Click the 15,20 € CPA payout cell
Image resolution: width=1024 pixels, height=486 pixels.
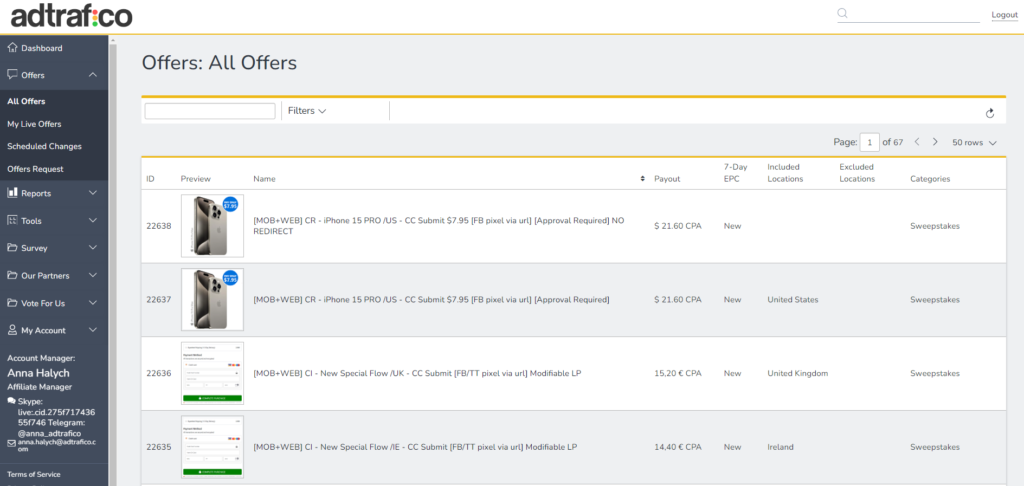pos(678,374)
